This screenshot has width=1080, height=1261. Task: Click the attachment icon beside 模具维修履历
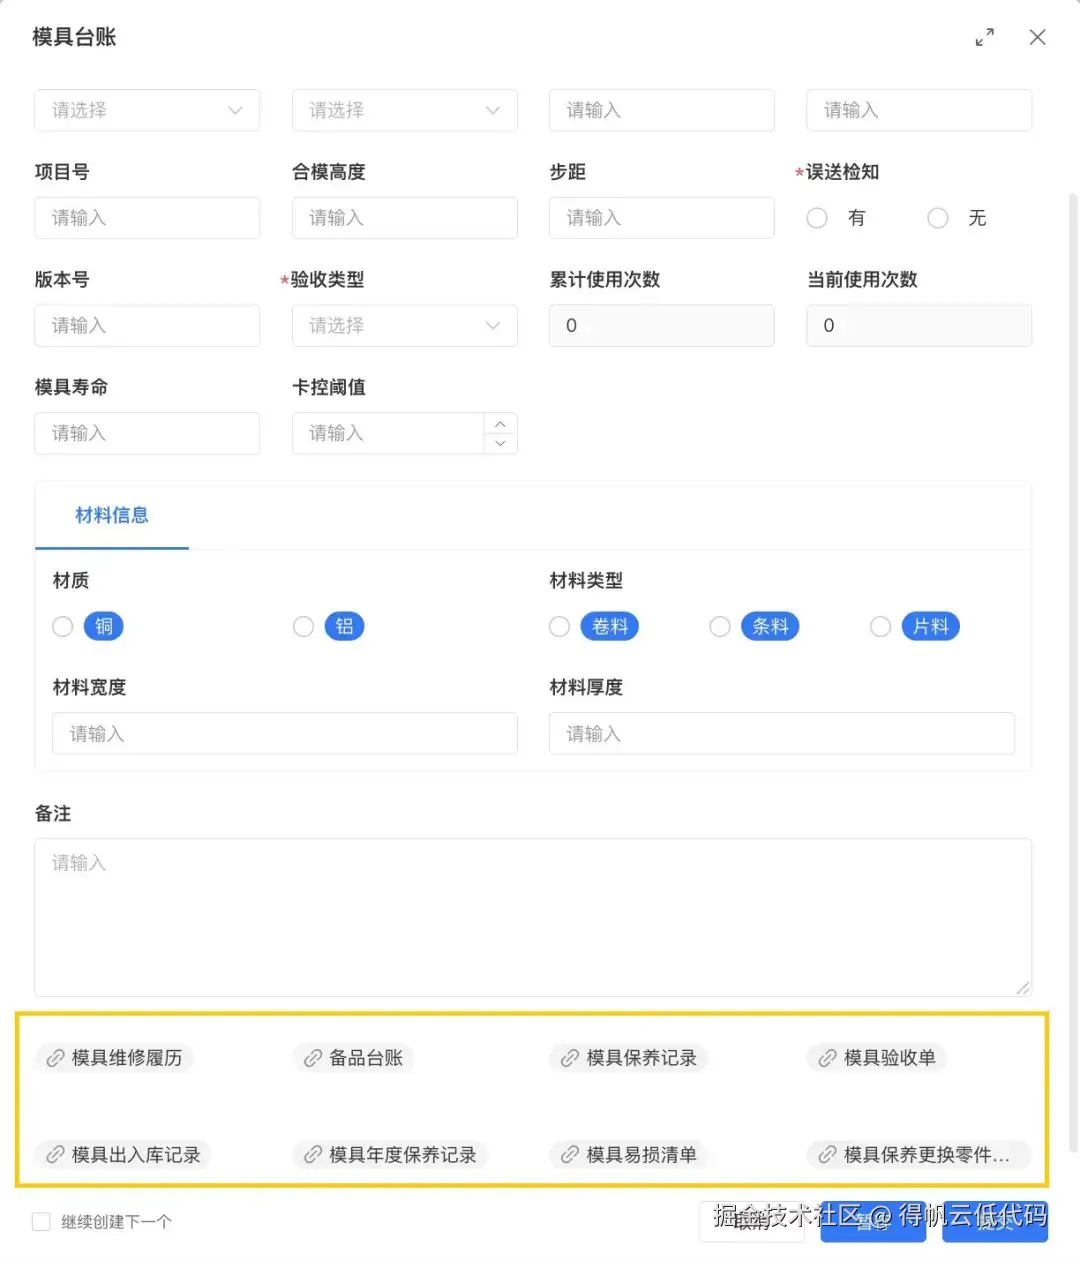tap(57, 1058)
